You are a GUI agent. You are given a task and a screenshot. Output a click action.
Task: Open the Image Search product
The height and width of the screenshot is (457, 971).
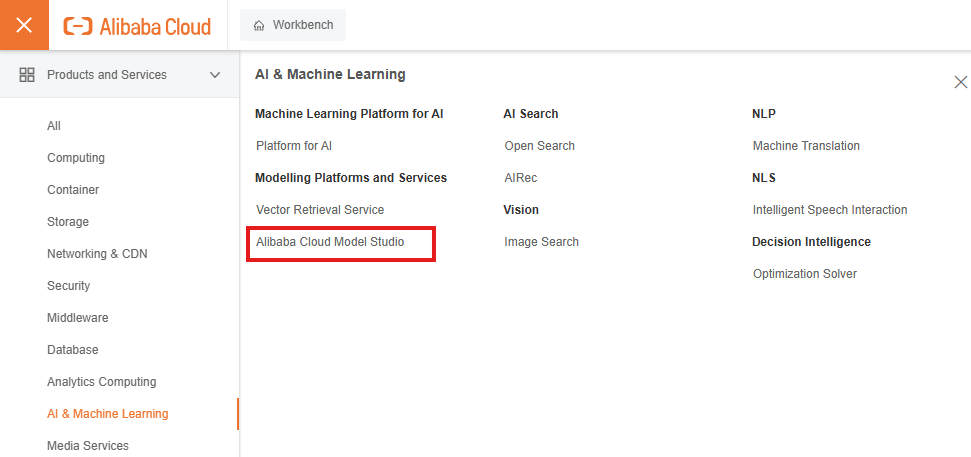click(x=541, y=242)
